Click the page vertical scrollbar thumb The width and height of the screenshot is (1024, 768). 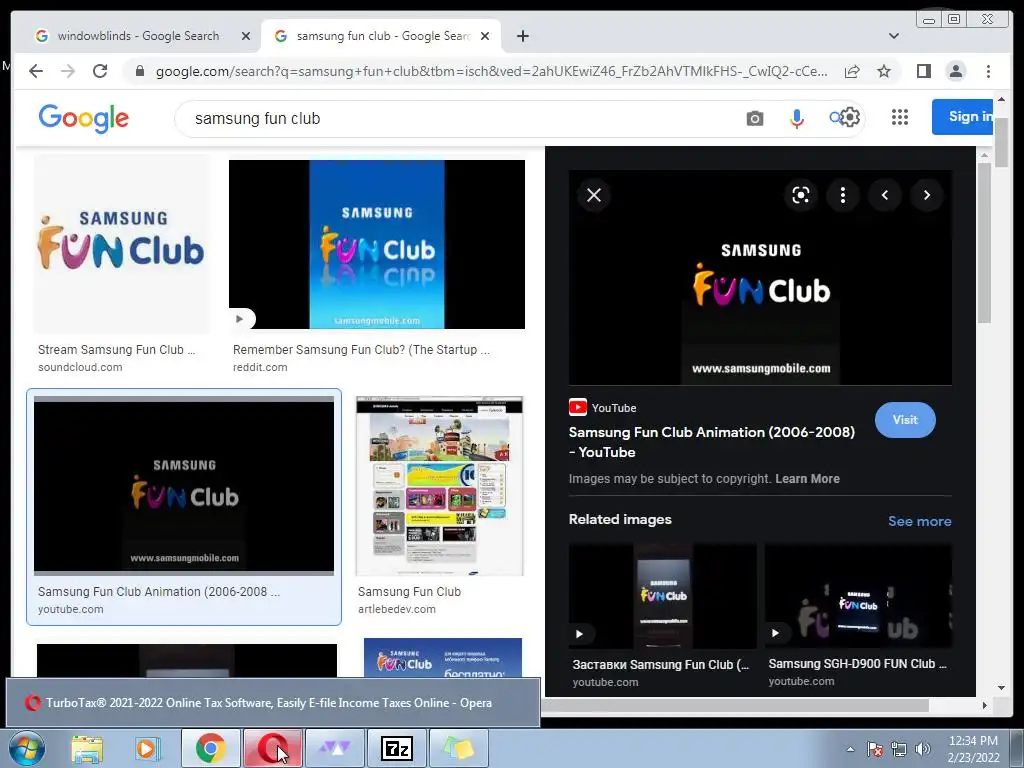tap(1001, 142)
